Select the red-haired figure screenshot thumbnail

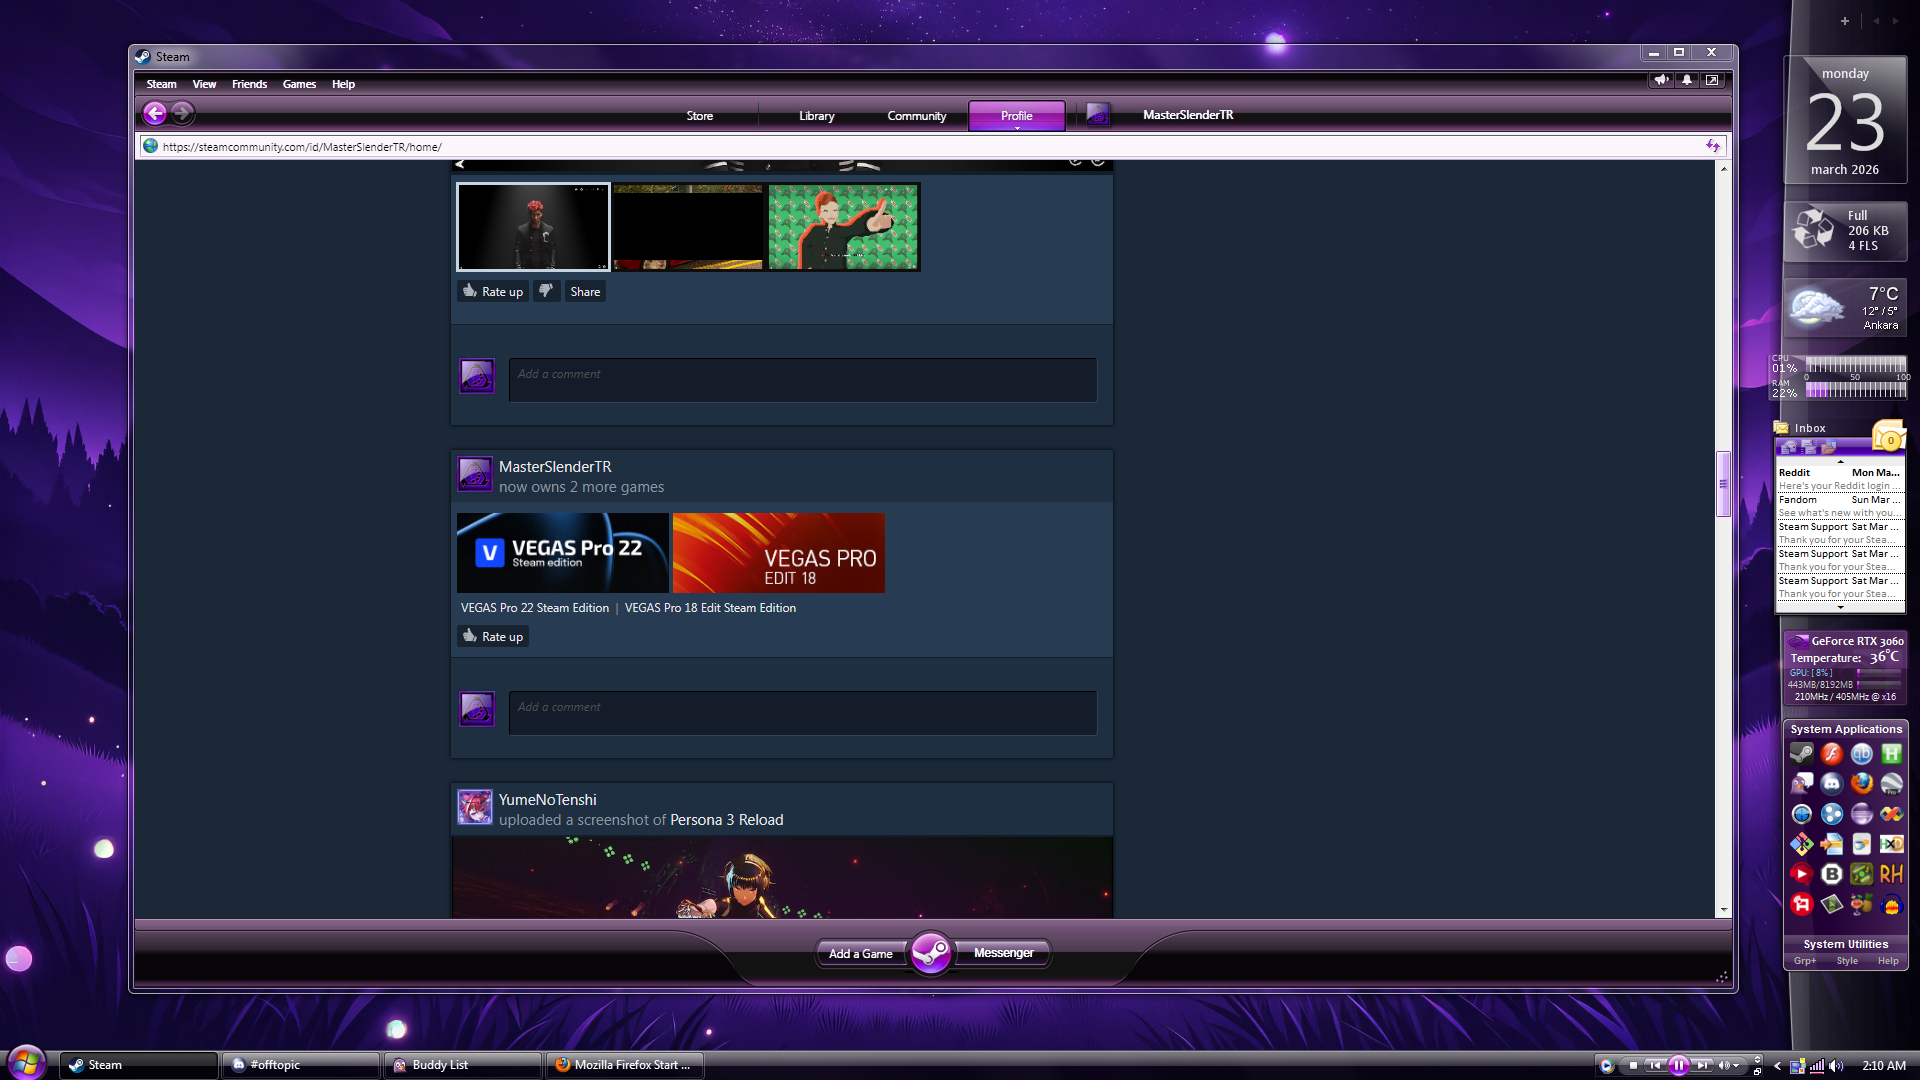(533, 227)
